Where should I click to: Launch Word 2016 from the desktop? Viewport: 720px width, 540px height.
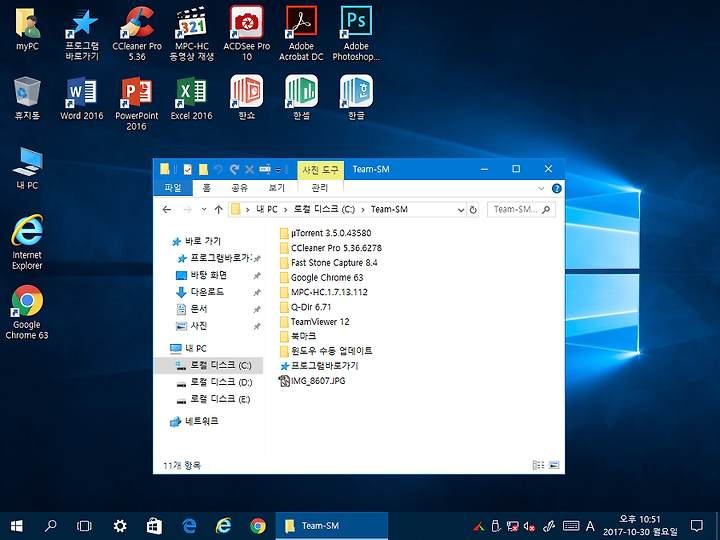pos(82,99)
